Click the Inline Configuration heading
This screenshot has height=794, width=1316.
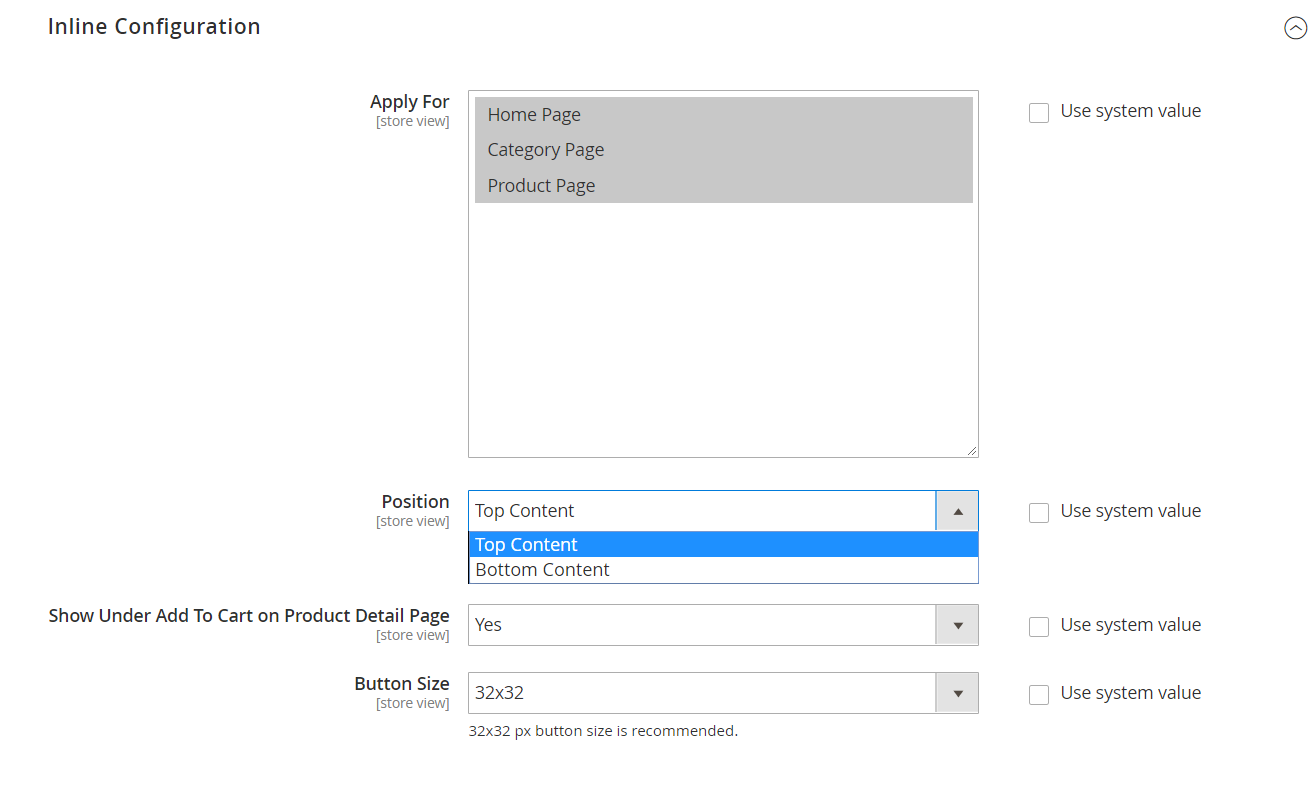tap(154, 27)
